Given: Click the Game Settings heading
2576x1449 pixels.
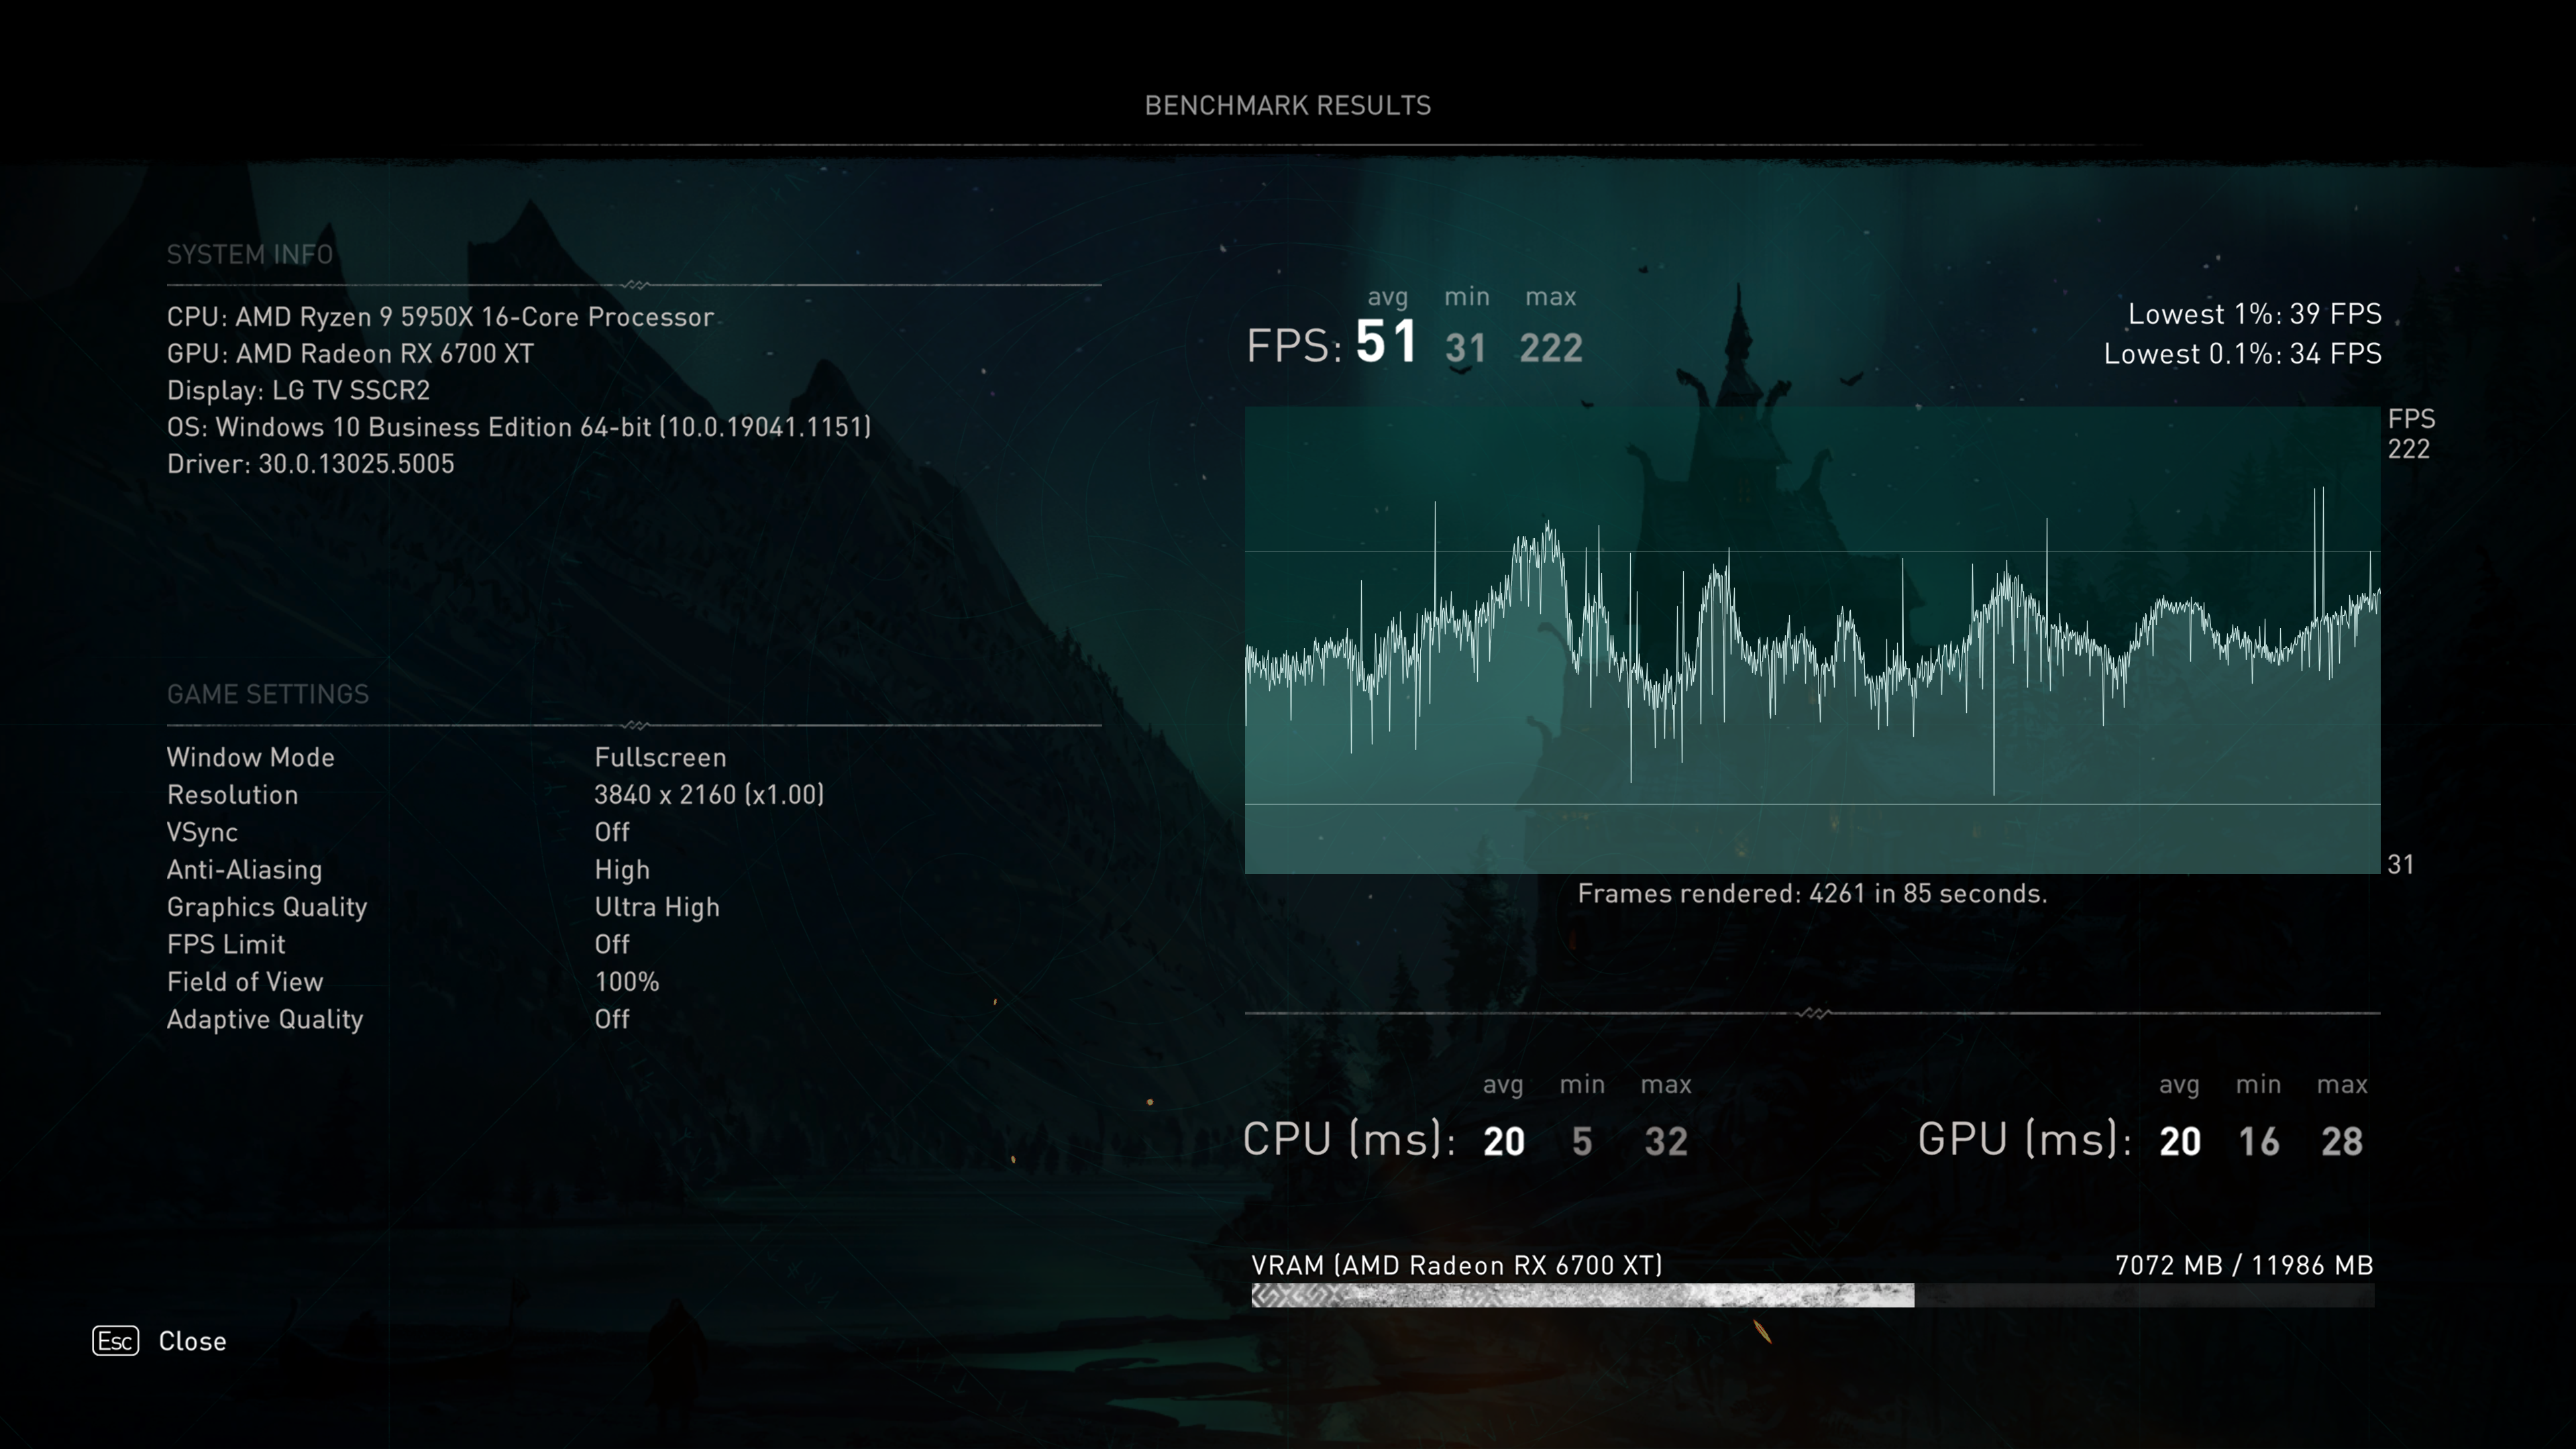Looking at the screenshot, I should [268, 694].
